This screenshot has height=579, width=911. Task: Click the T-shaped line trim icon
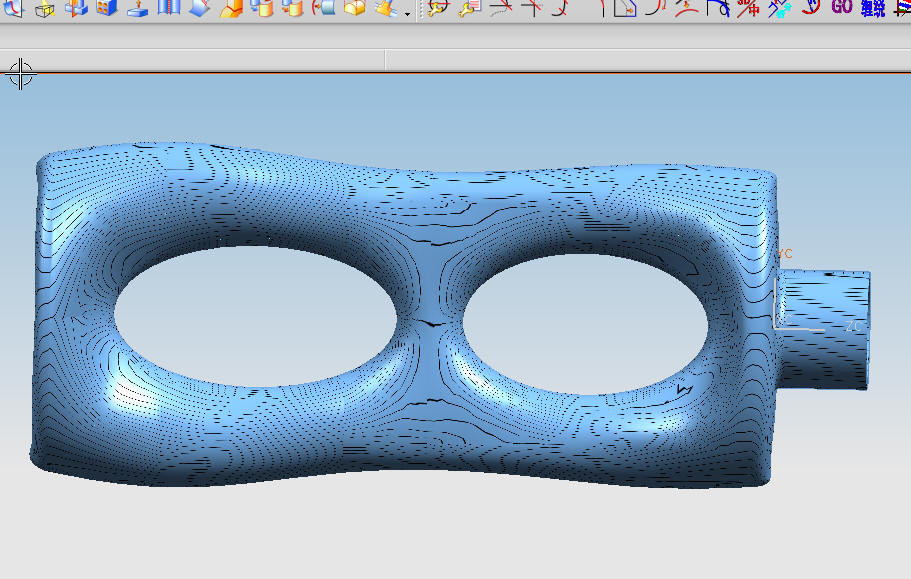[532, 8]
